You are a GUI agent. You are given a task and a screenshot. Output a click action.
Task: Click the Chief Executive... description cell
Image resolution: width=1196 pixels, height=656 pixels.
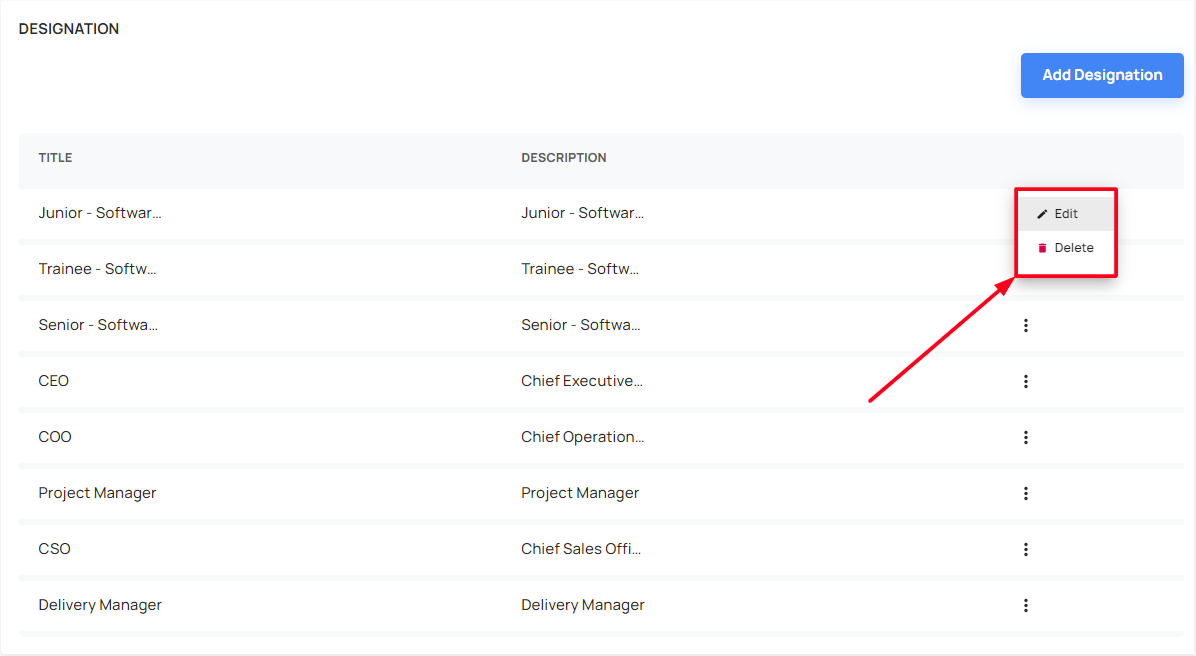tap(582, 381)
